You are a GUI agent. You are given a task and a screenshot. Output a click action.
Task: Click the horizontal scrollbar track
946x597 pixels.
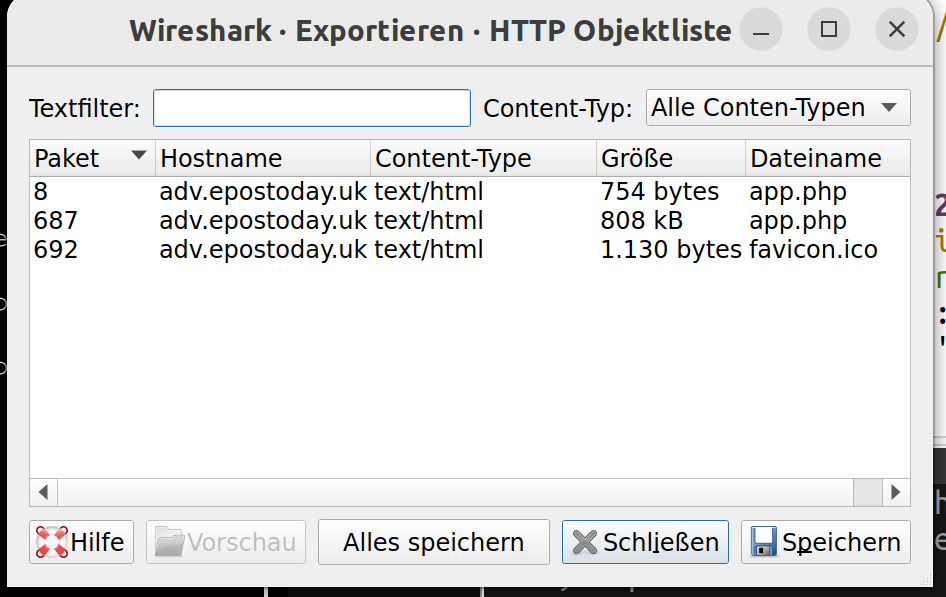tap(450, 492)
